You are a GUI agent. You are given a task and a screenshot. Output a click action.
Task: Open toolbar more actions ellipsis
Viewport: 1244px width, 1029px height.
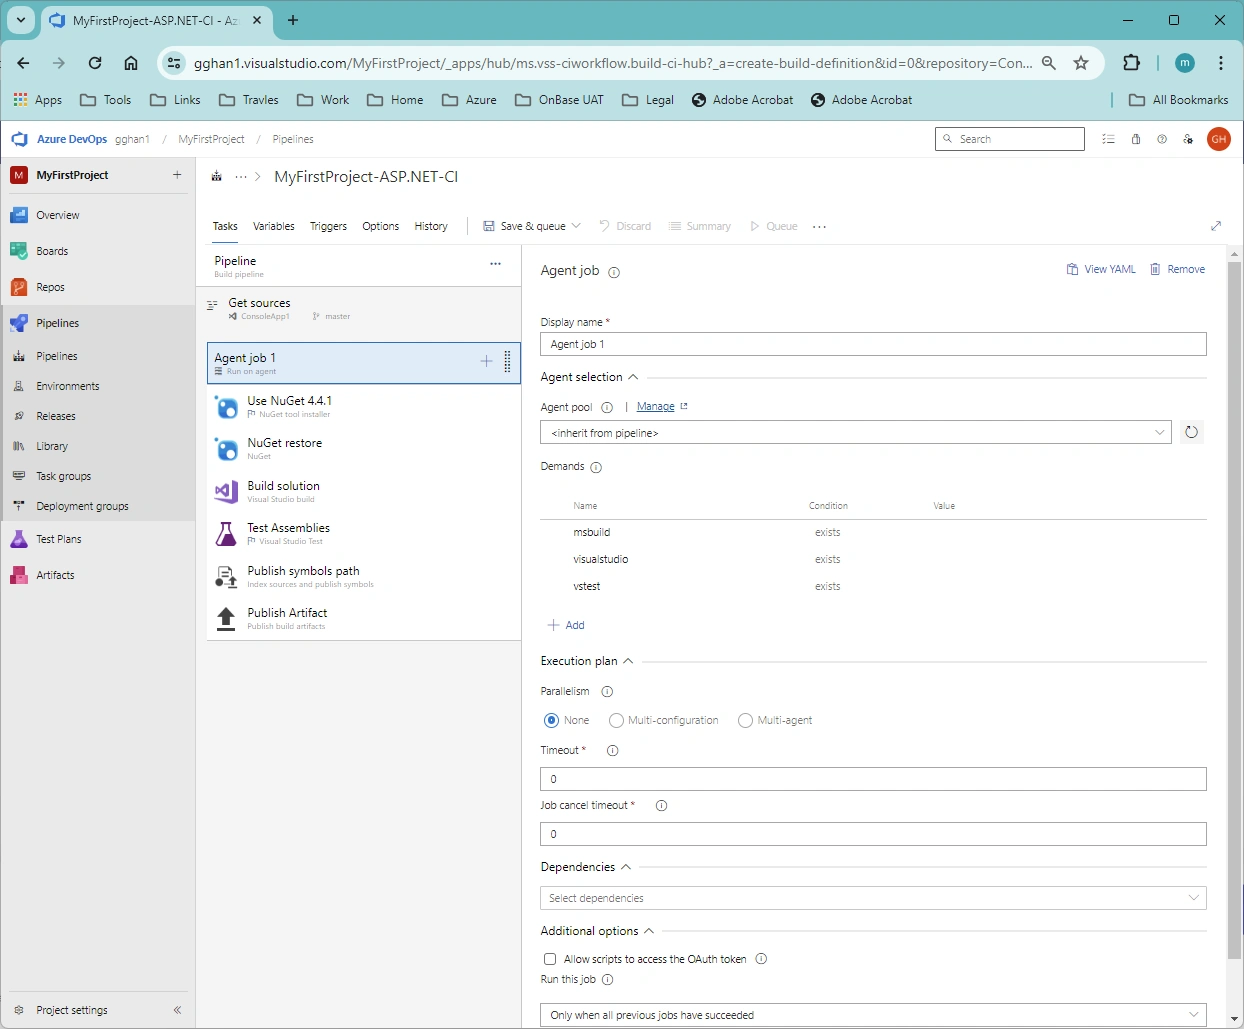[x=820, y=227]
